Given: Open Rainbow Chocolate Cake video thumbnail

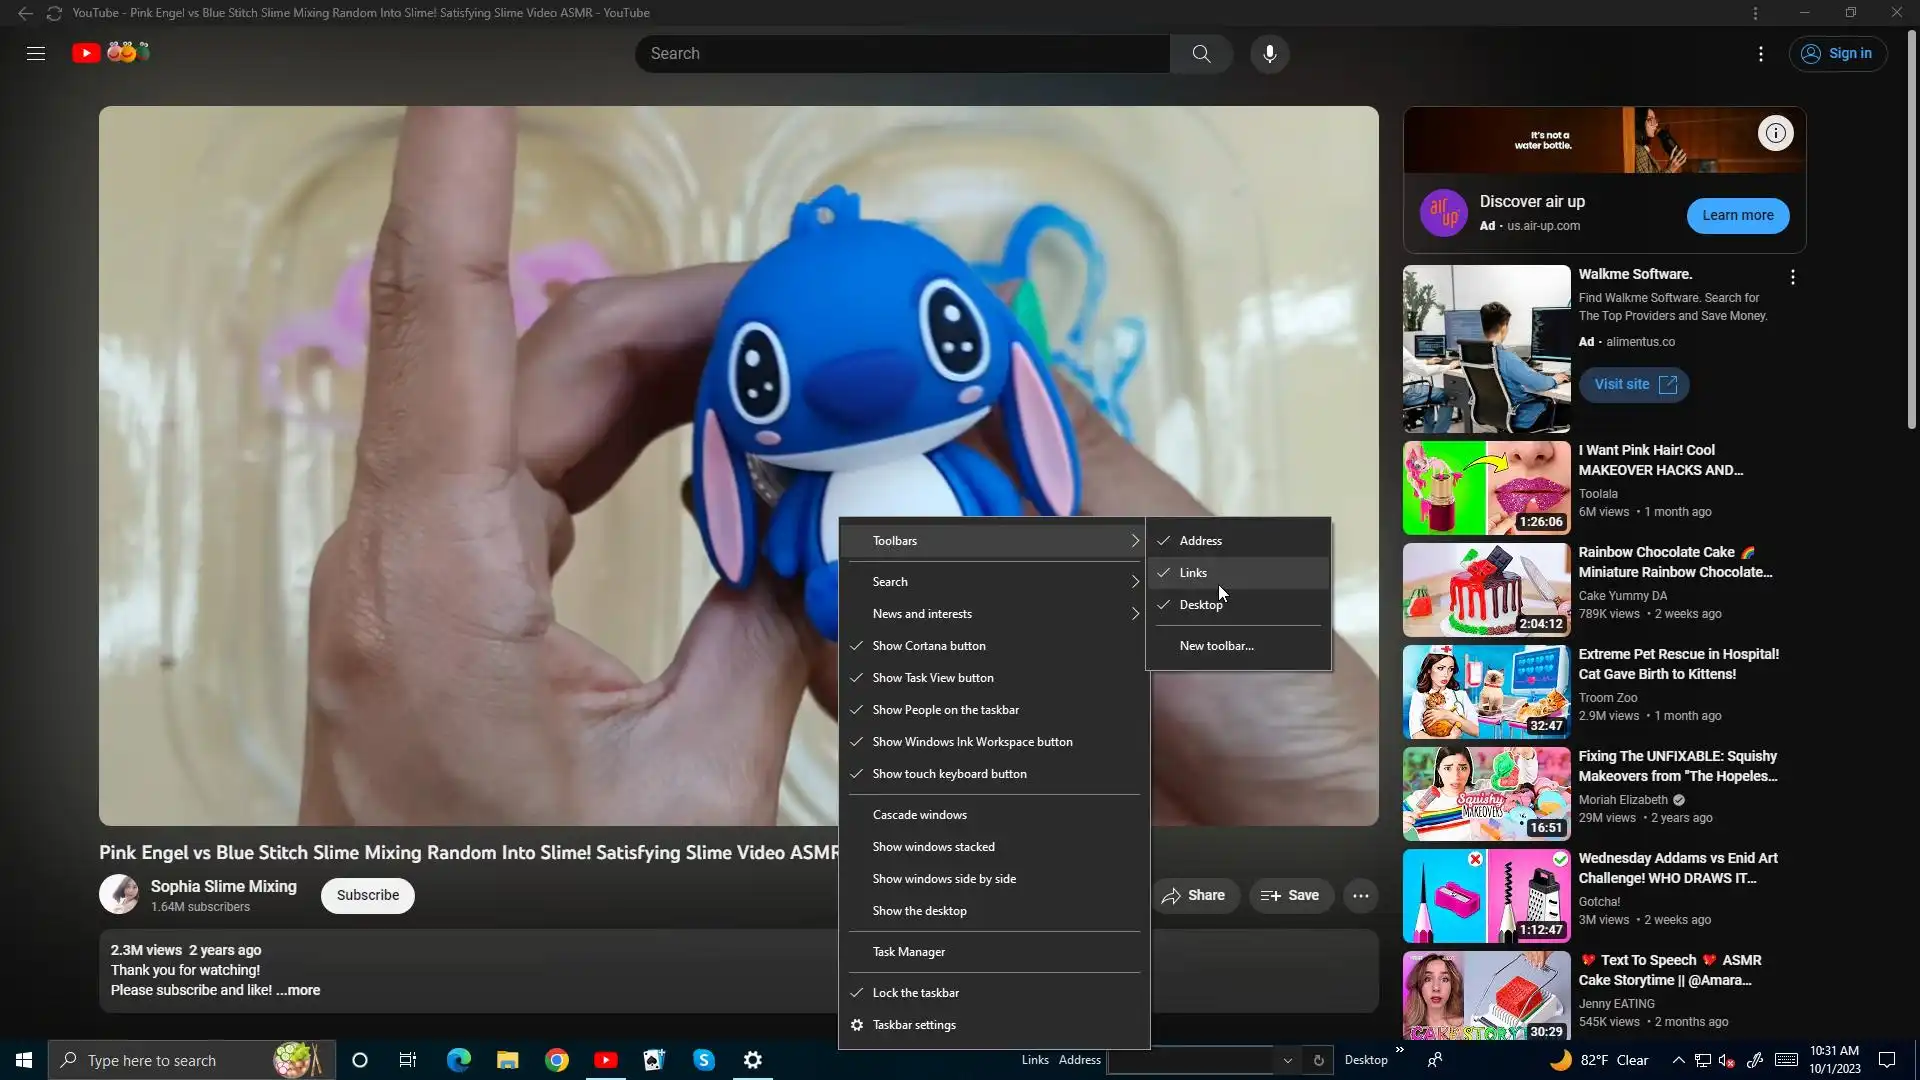Looking at the screenshot, I should coord(1486,590).
